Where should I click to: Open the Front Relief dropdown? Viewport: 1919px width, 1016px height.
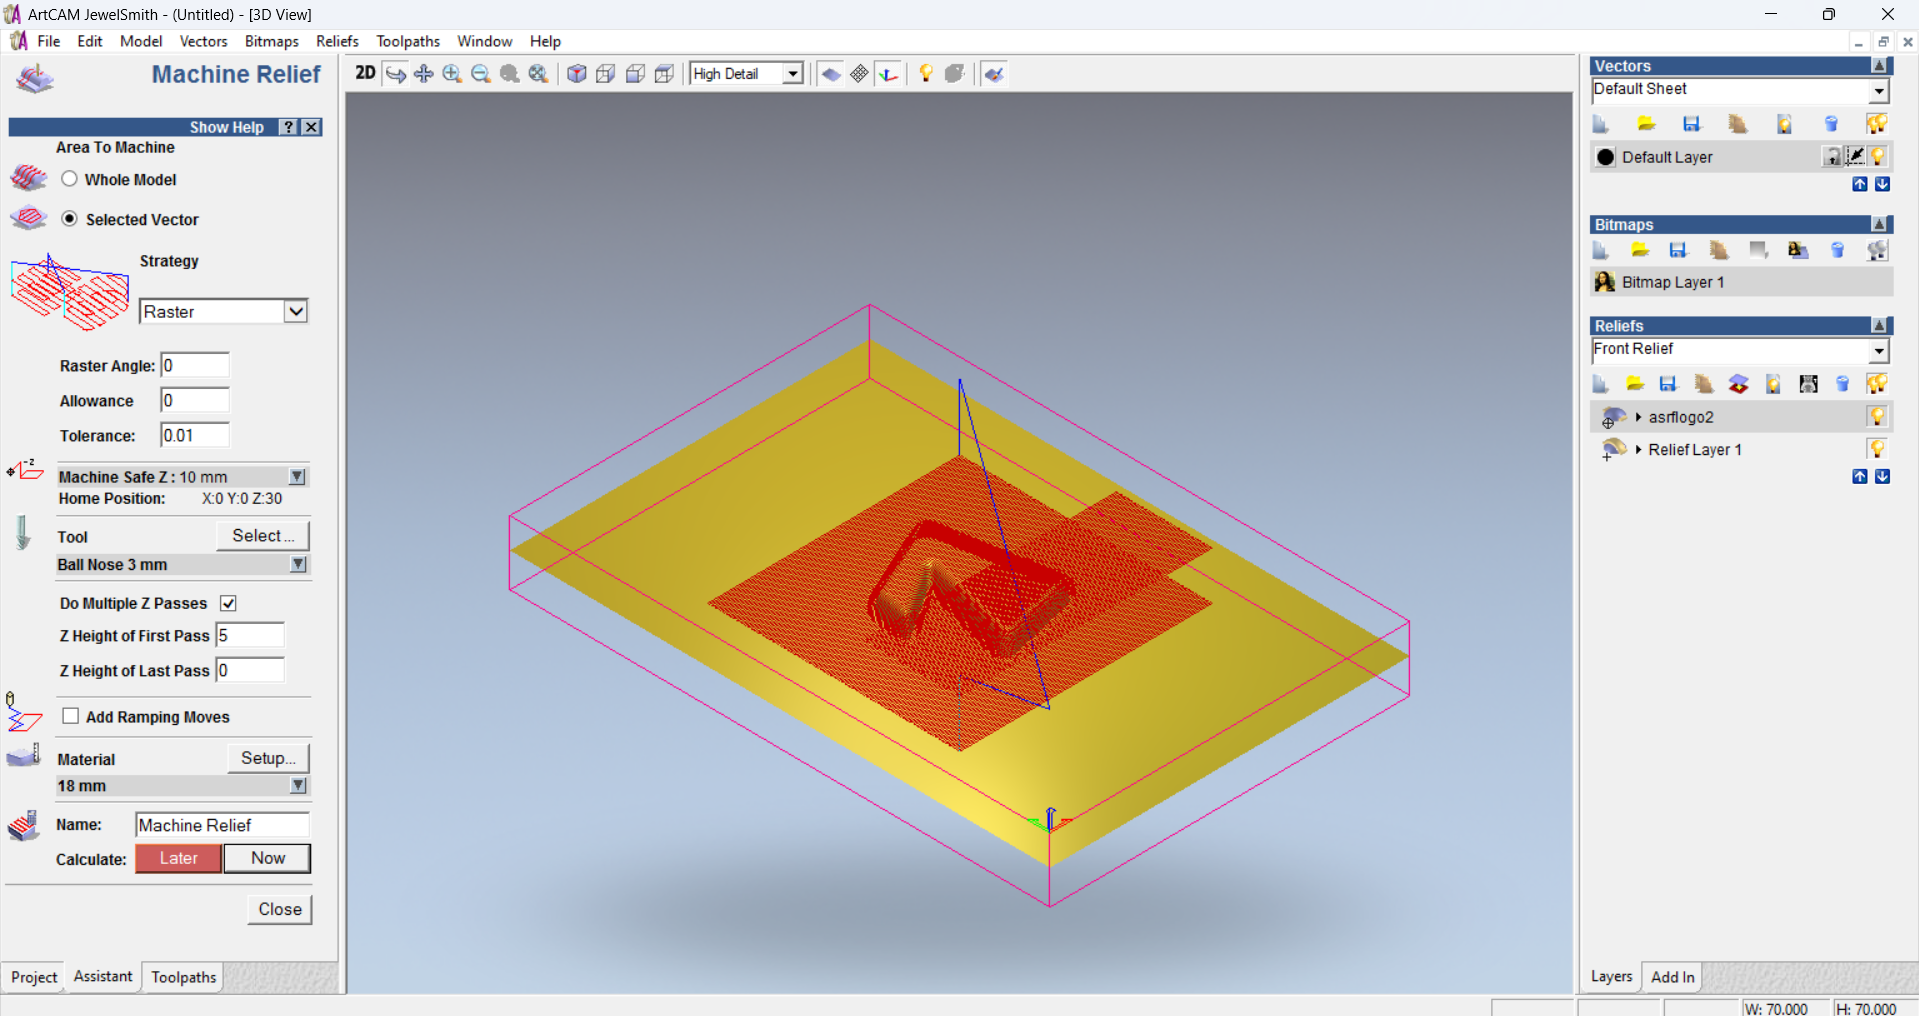coord(1879,351)
